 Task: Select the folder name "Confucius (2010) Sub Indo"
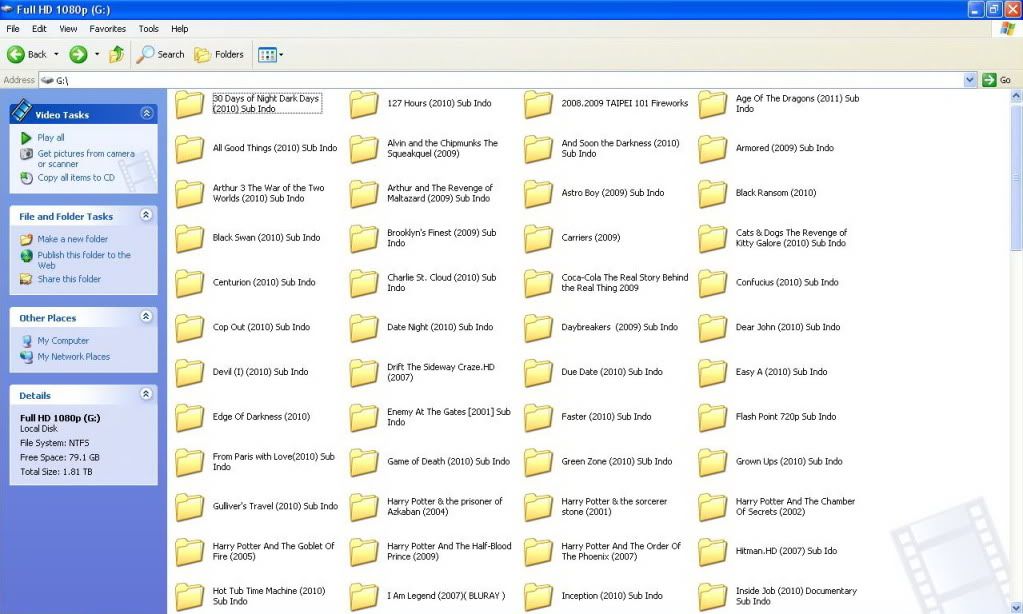787,283
